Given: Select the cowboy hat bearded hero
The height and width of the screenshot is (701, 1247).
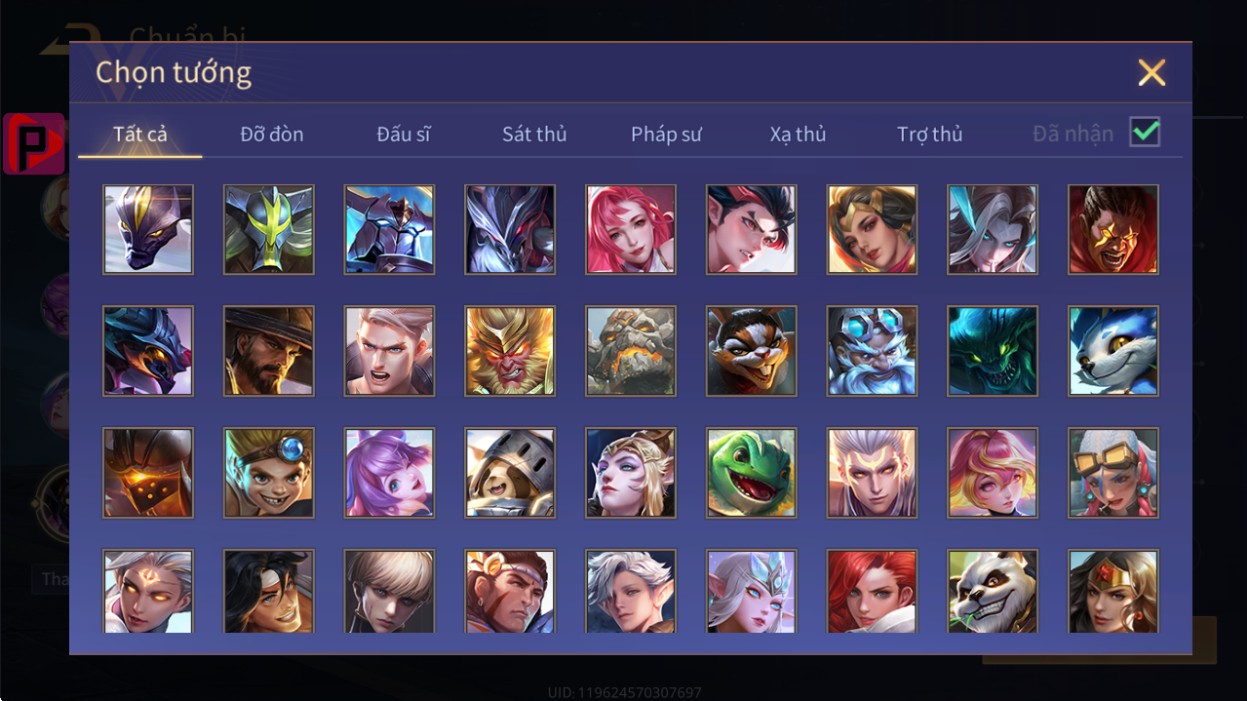Looking at the screenshot, I should (269, 351).
